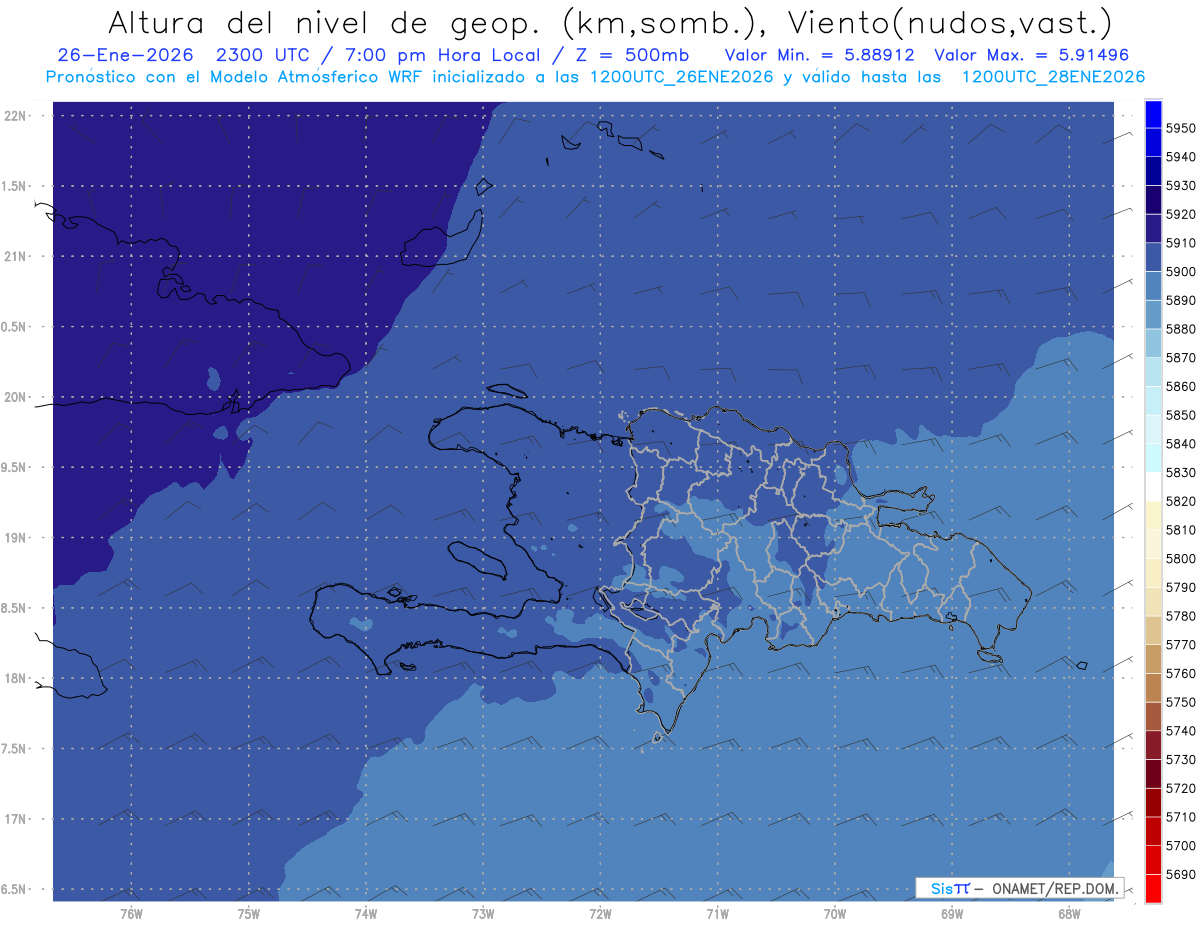
Task: Click the '69W' longitude label
Action: [x=952, y=913]
